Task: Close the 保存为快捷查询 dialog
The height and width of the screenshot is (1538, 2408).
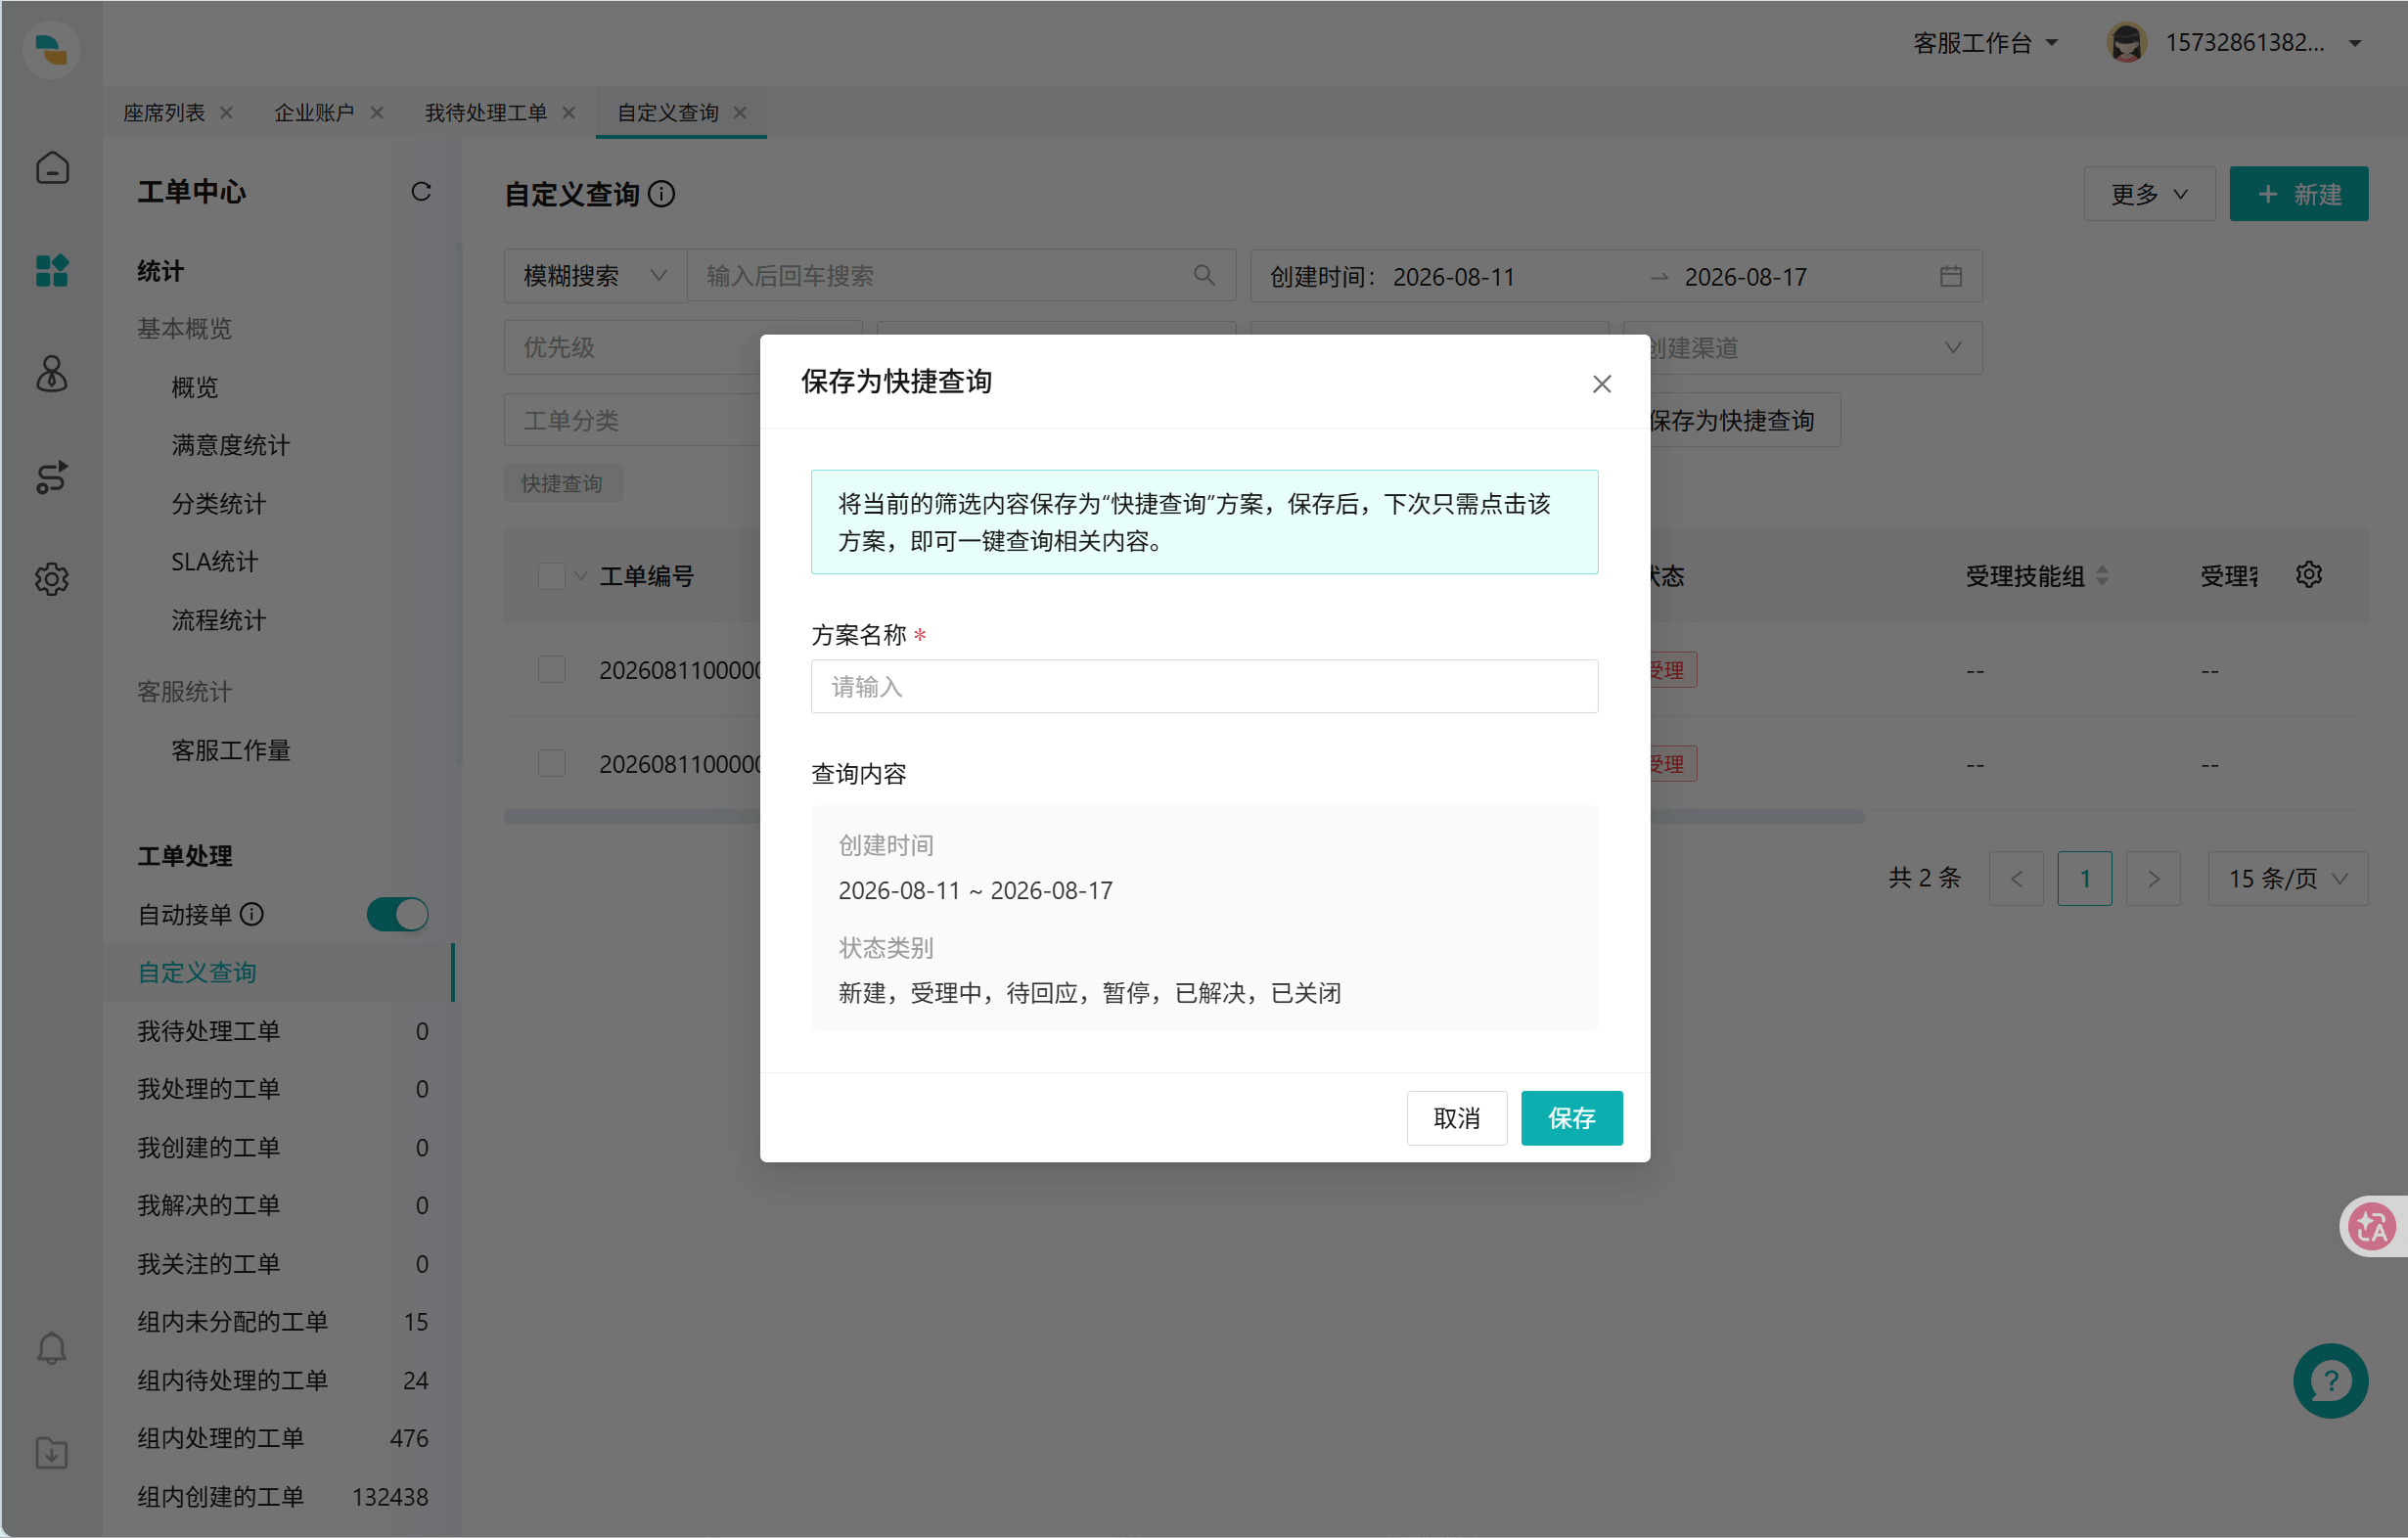Action: click(1601, 384)
